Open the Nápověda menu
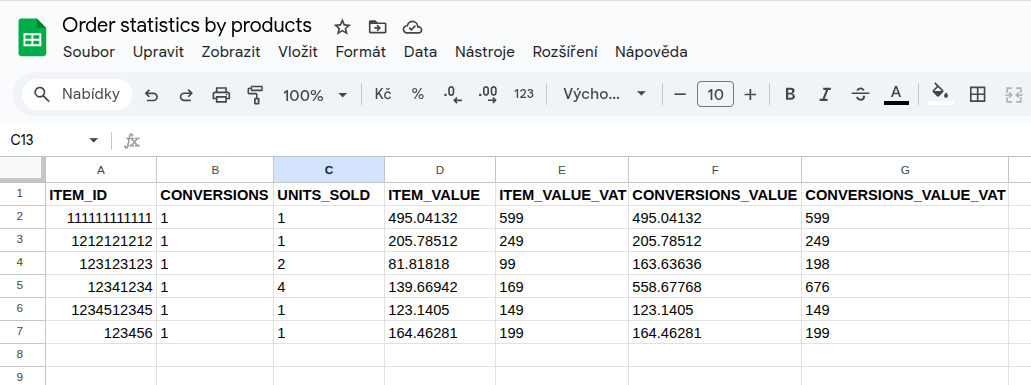 click(x=651, y=52)
